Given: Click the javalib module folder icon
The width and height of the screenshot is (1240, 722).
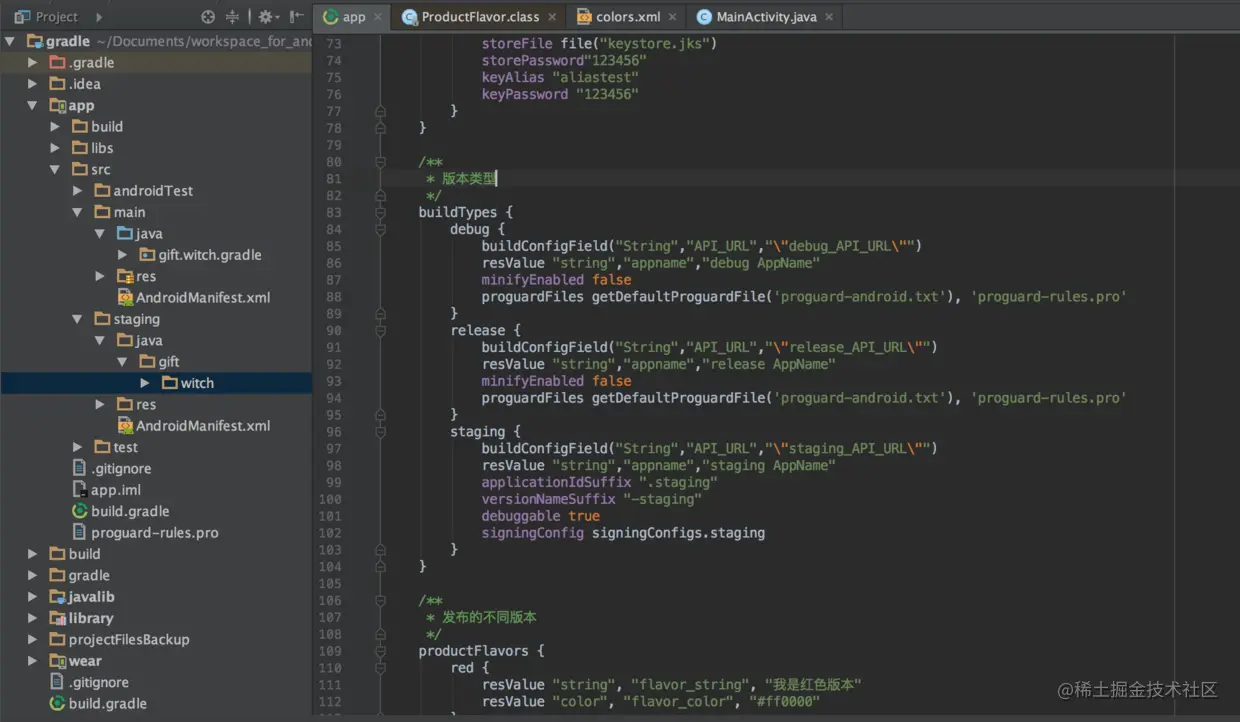Looking at the screenshot, I should [x=58, y=597].
